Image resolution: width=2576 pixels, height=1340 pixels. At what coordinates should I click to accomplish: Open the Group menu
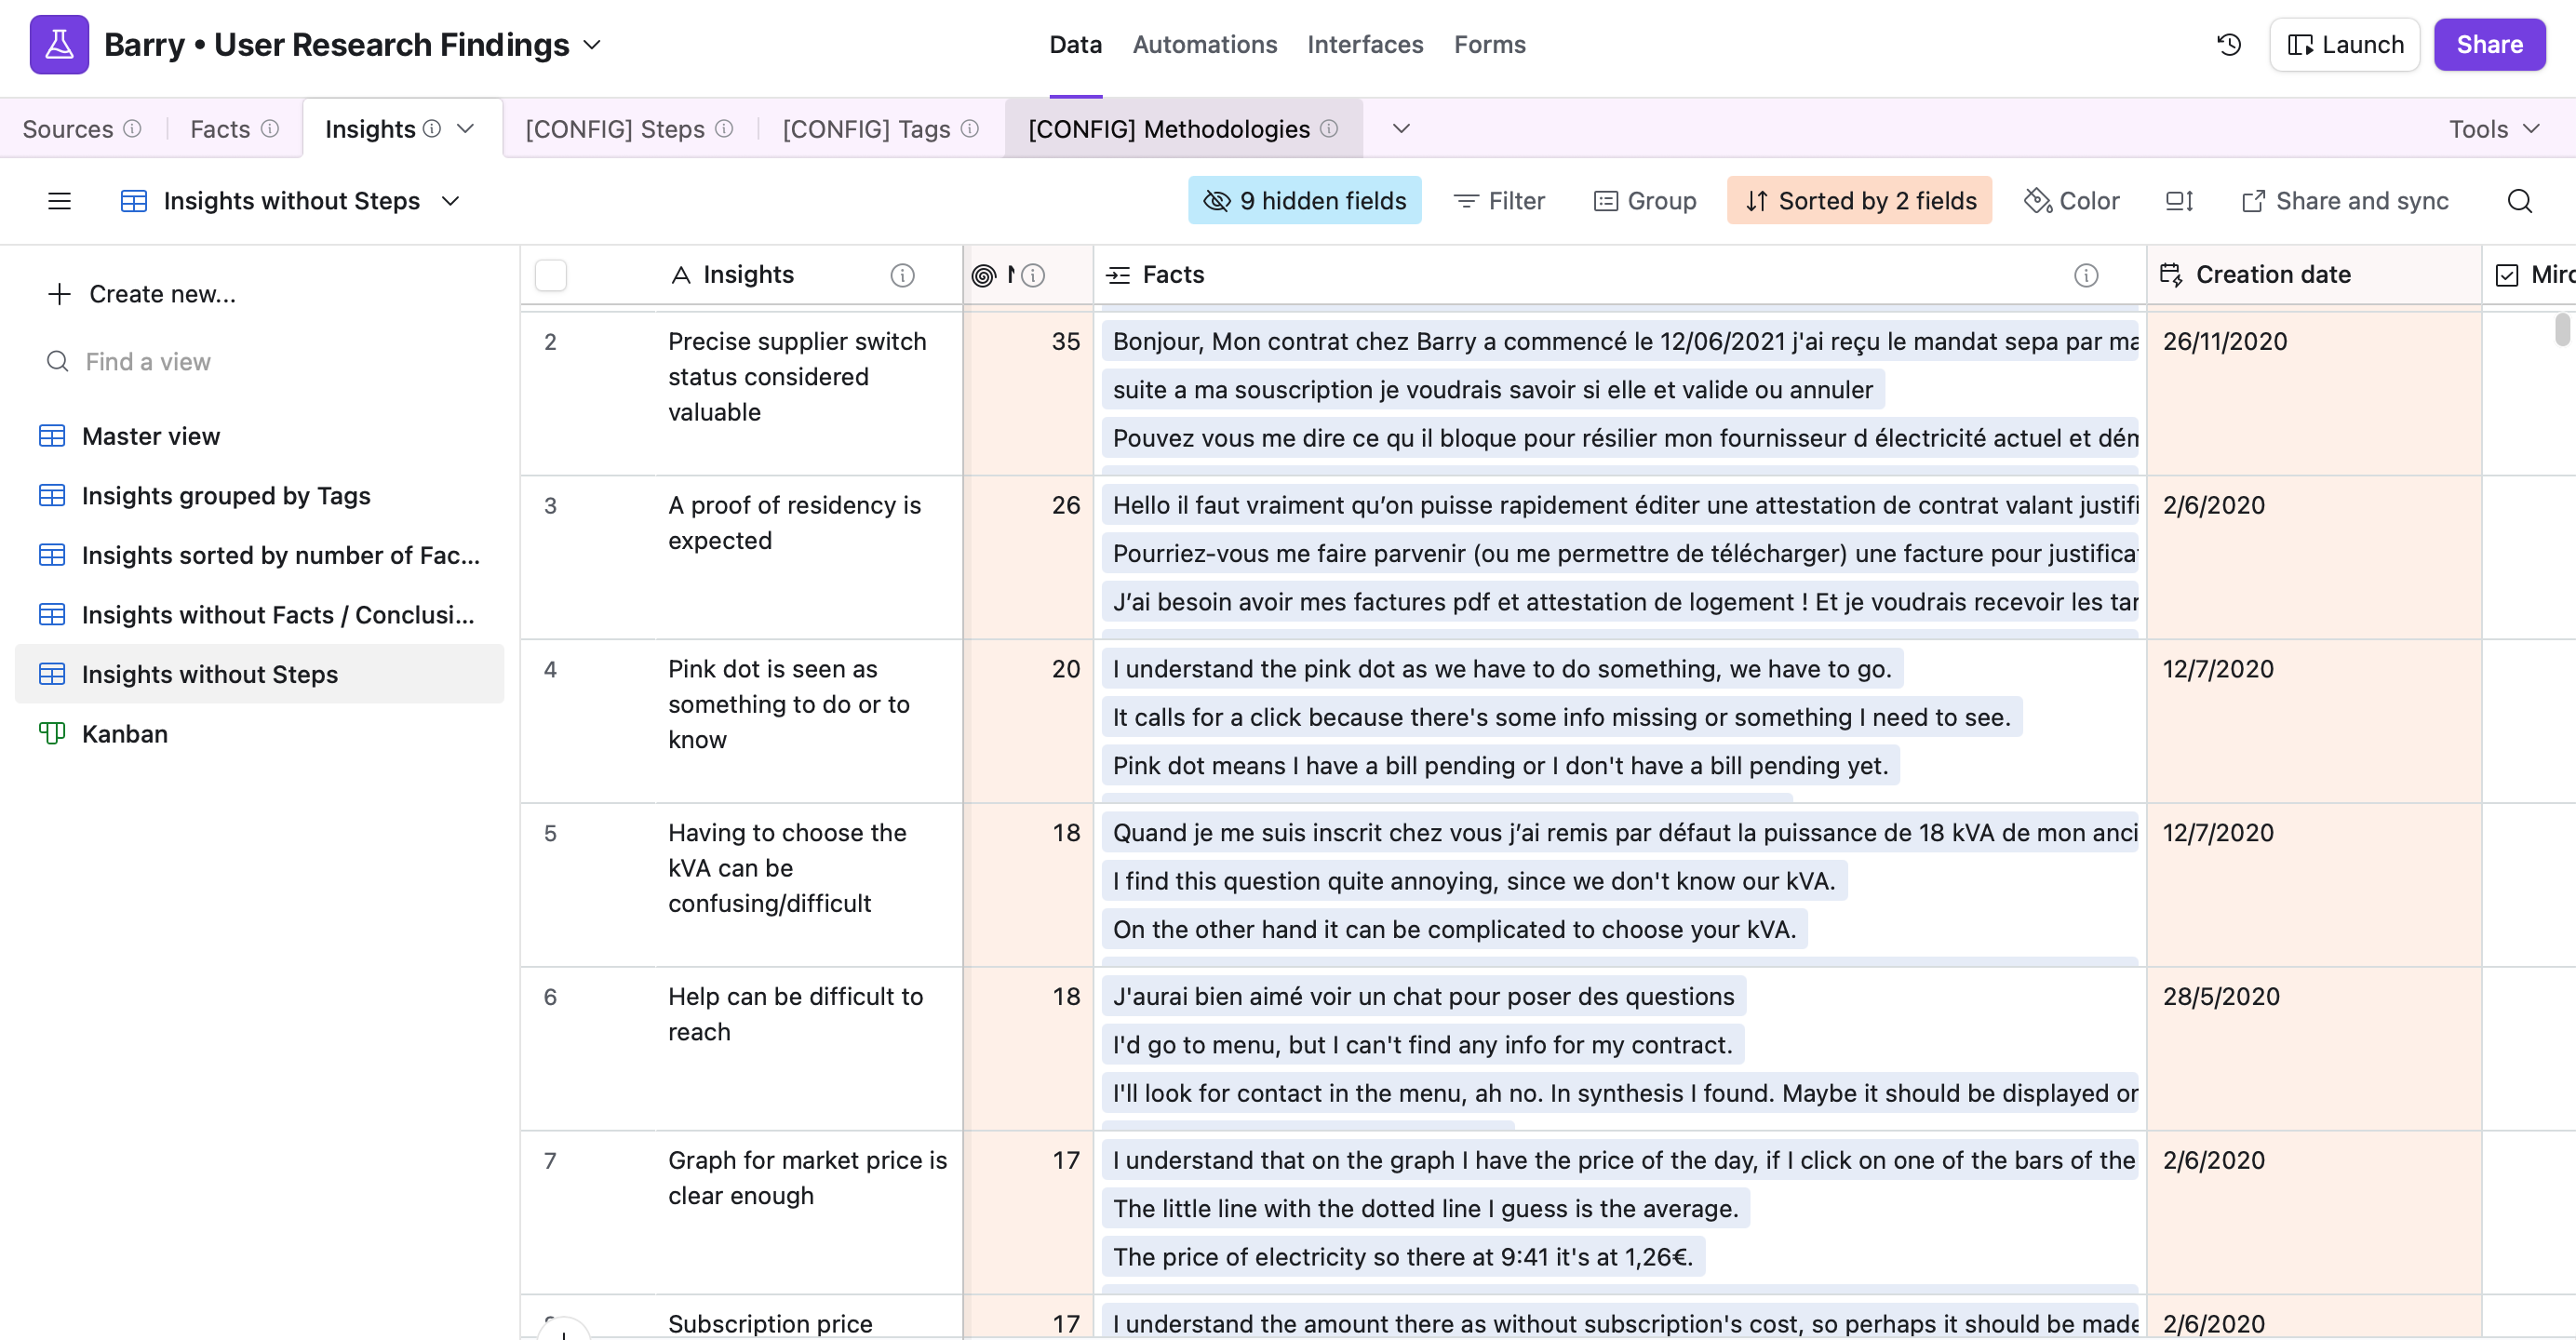point(1644,201)
